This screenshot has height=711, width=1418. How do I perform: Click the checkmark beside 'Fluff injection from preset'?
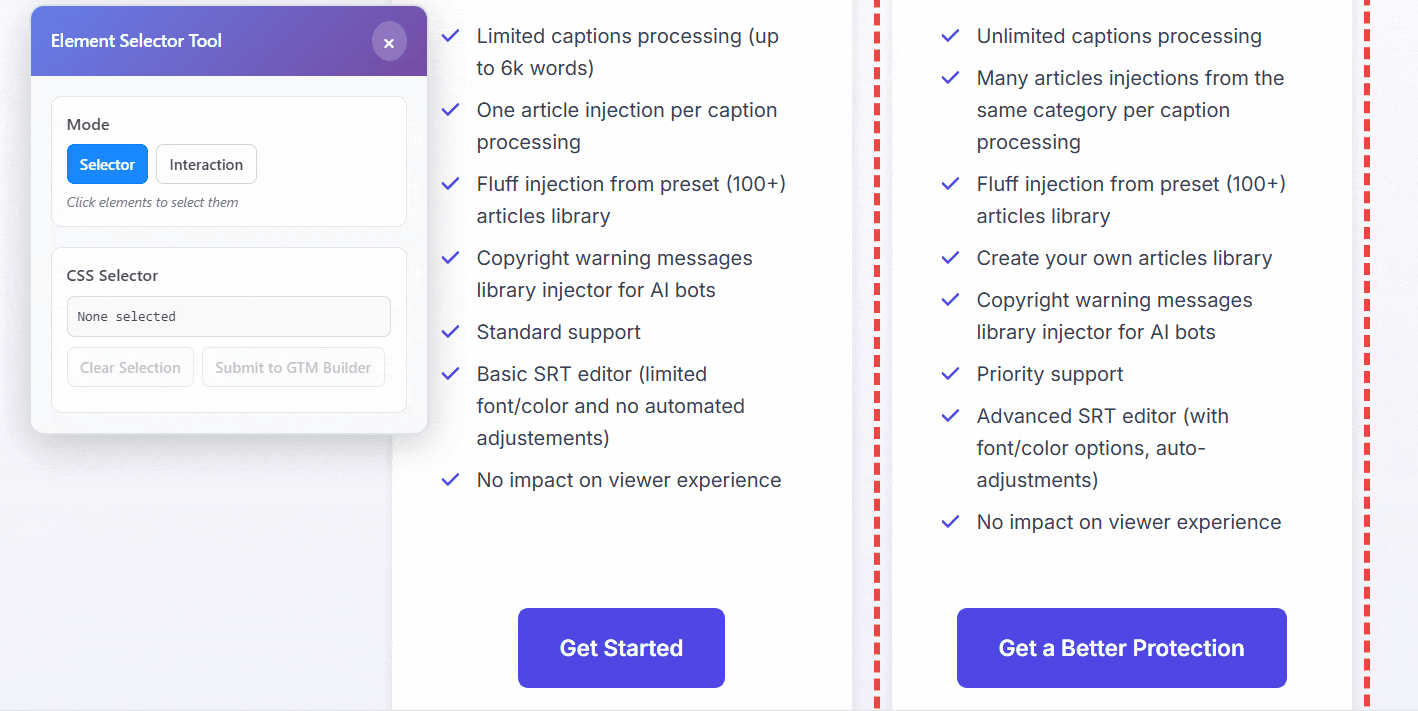[x=450, y=183]
